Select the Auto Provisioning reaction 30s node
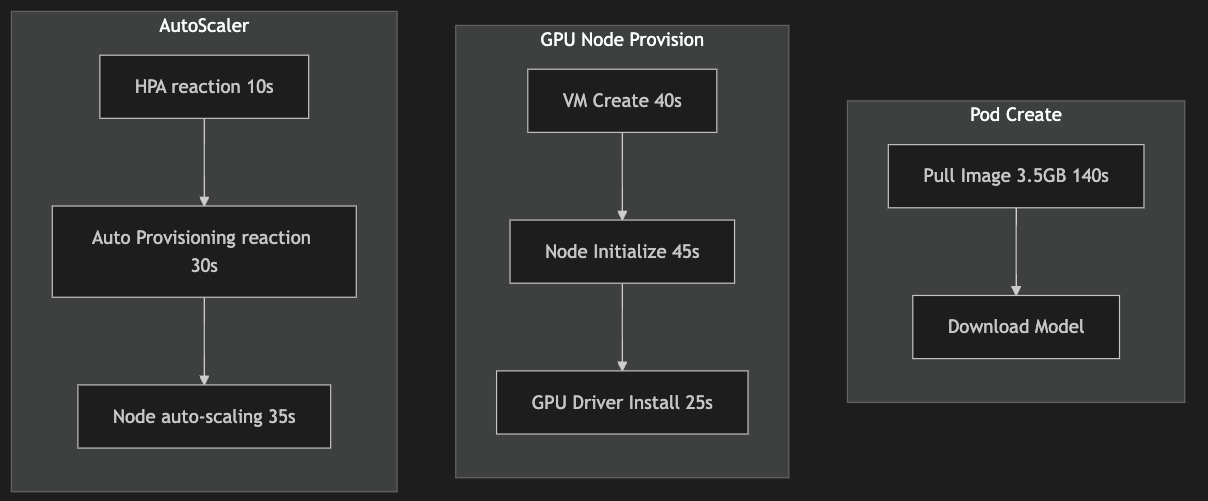This screenshot has width=1208, height=501. [x=204, y=251]
